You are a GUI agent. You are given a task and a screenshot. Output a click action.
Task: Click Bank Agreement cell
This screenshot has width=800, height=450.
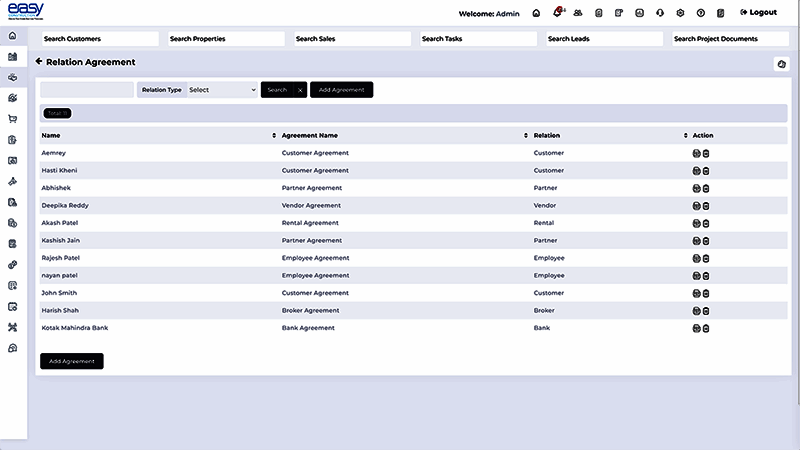pyautogui.click(x=308, y=328)
